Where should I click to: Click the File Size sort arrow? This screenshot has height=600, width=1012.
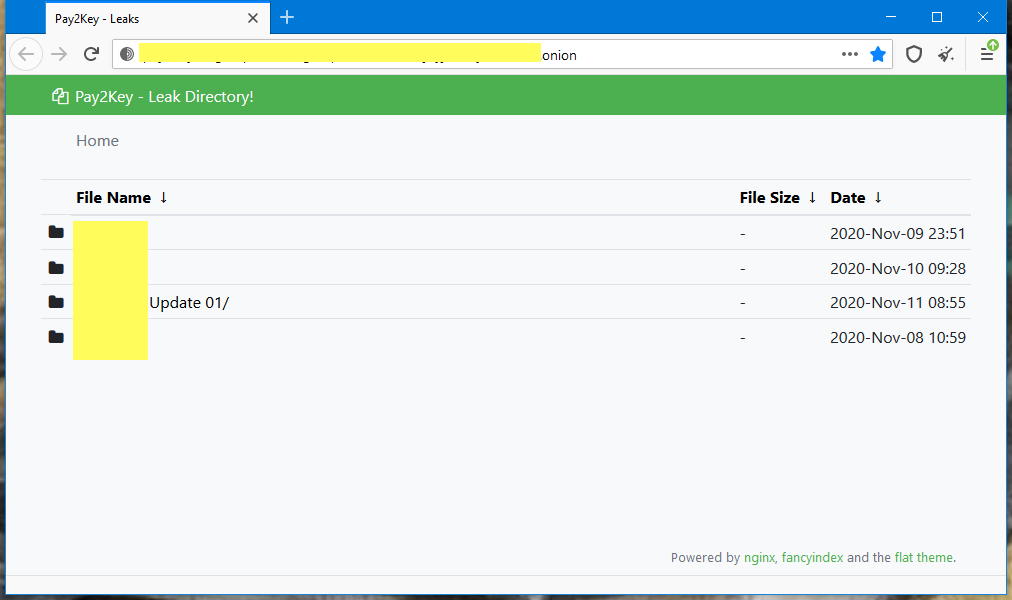813,197
